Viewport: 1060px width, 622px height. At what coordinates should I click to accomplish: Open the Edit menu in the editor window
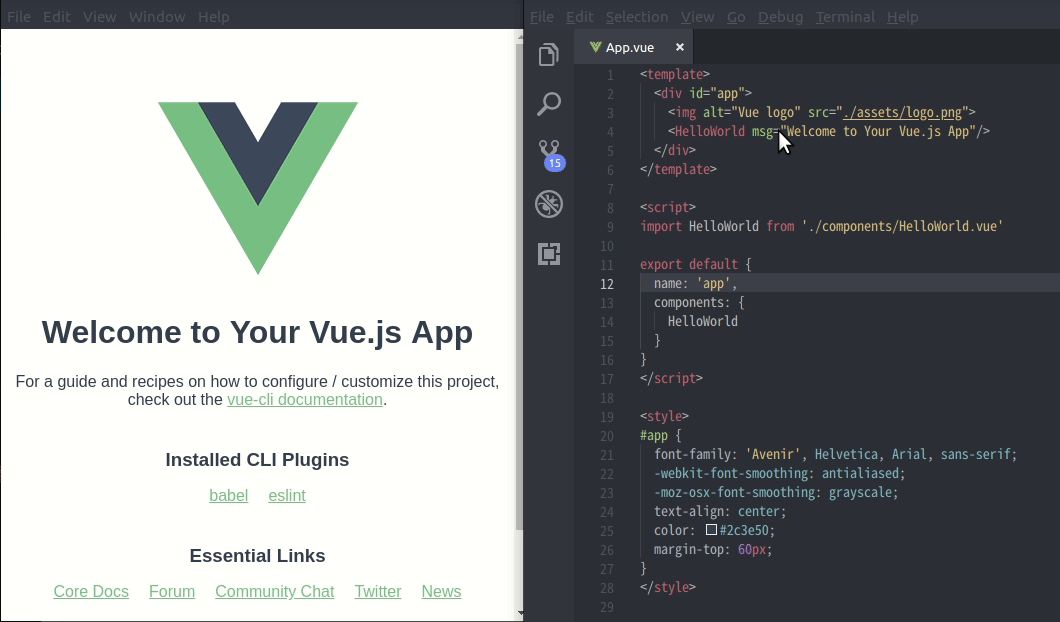coord(579,17)
